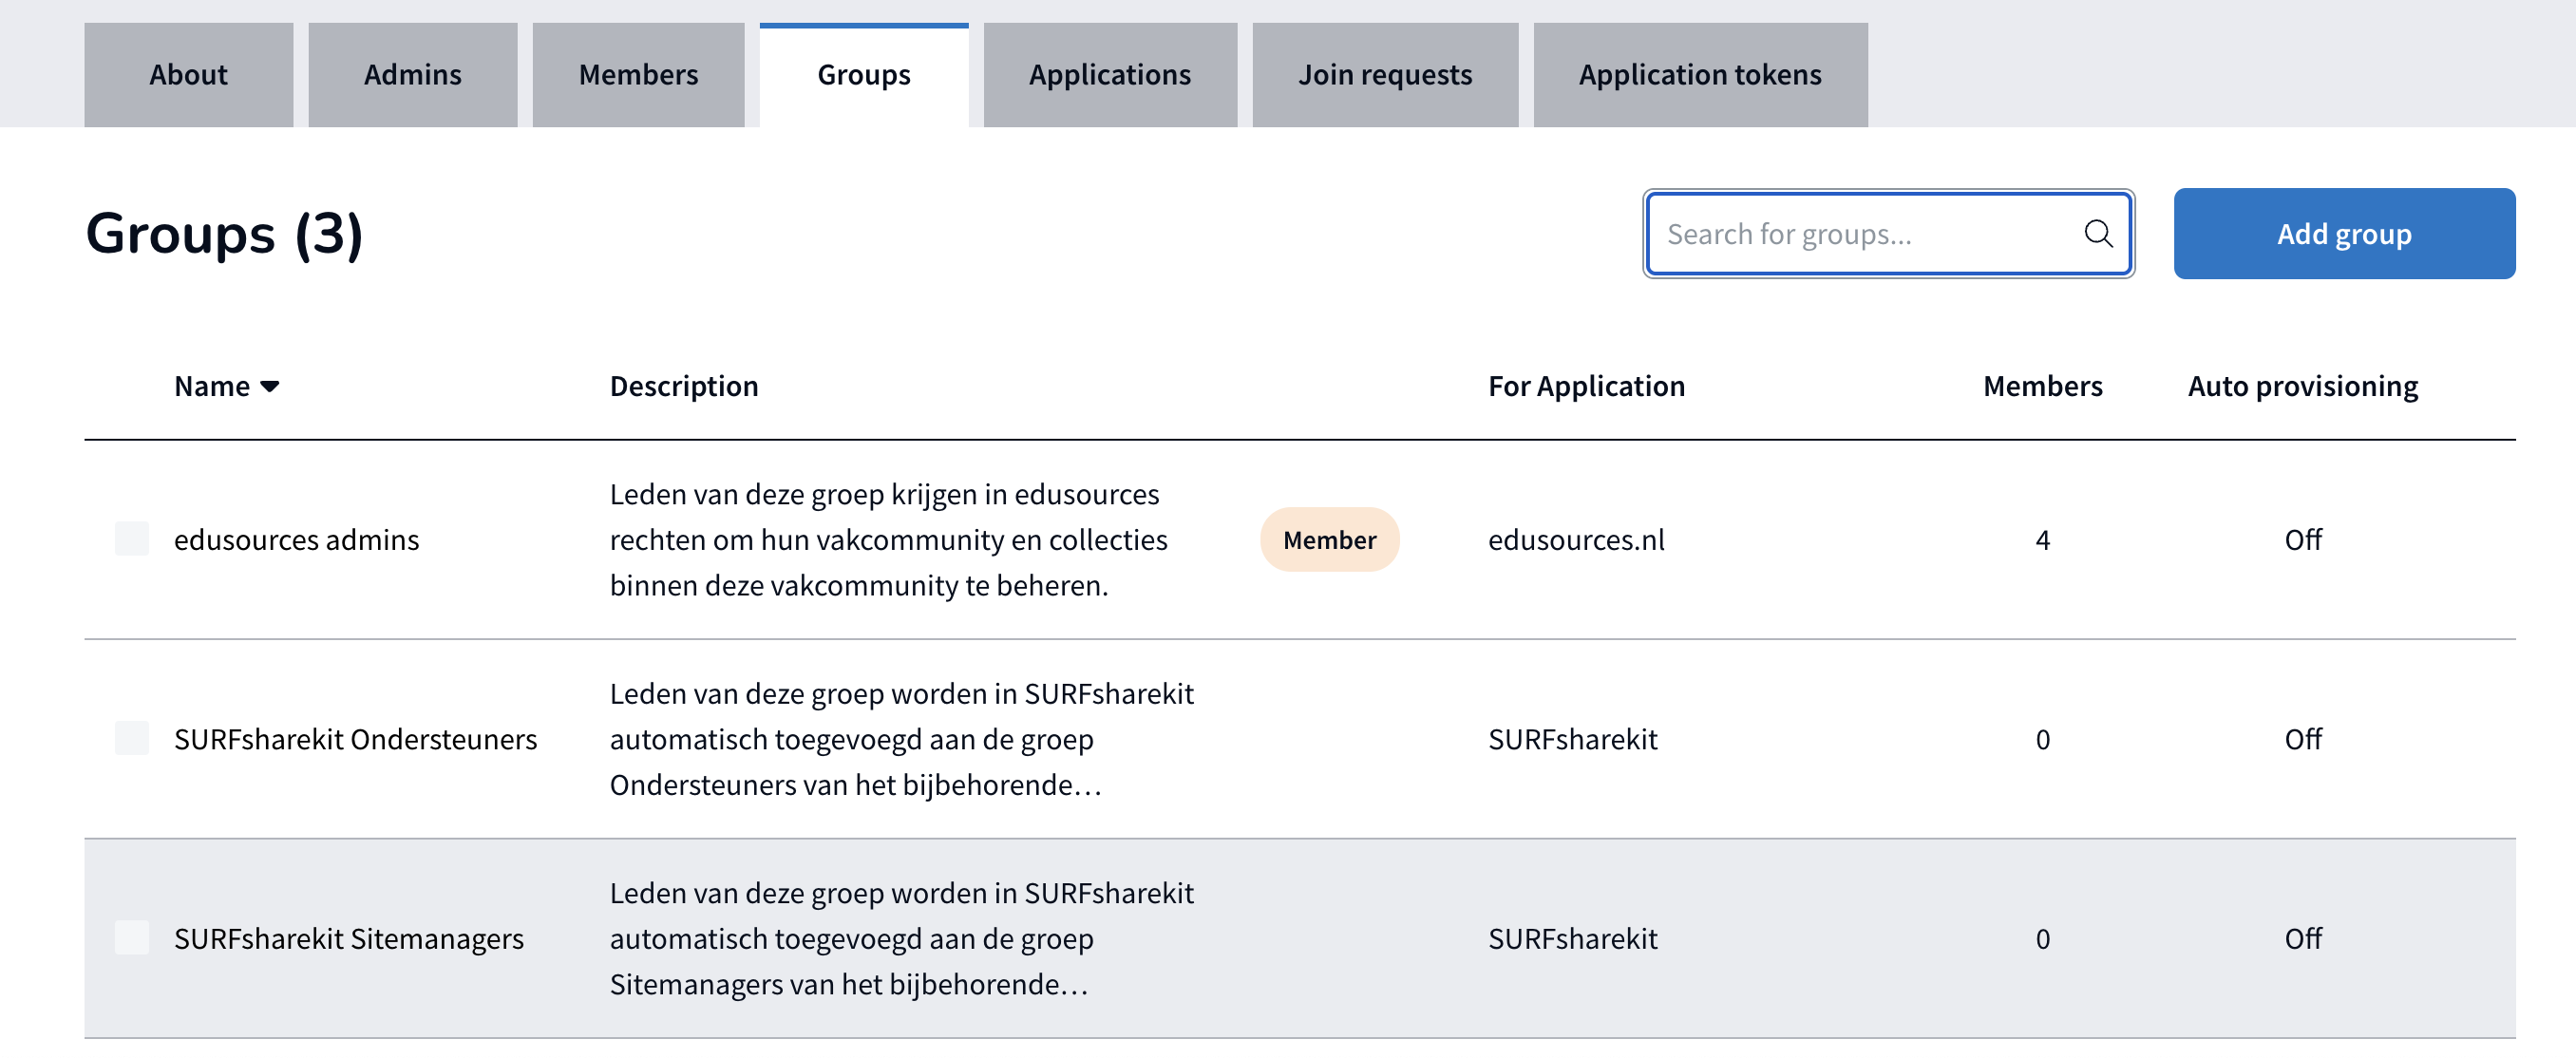2576x1058 pixels.
Task: Click the Description column header
Action: coord(684,387)
